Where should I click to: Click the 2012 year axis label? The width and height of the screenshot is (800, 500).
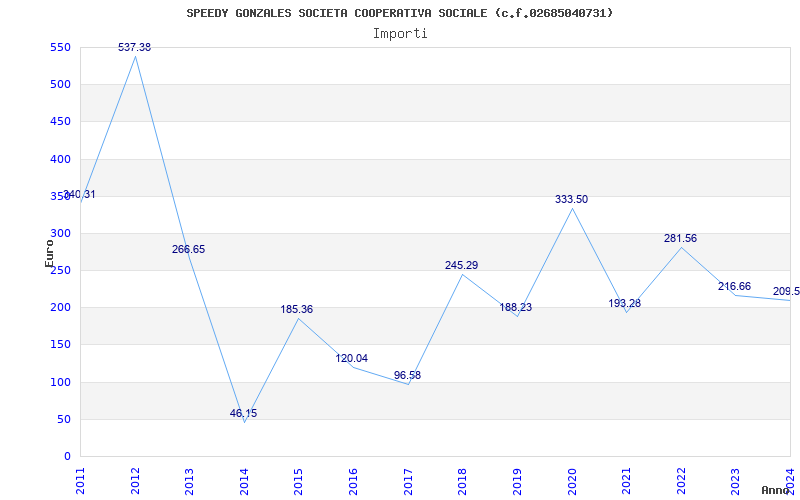[135, 481]
